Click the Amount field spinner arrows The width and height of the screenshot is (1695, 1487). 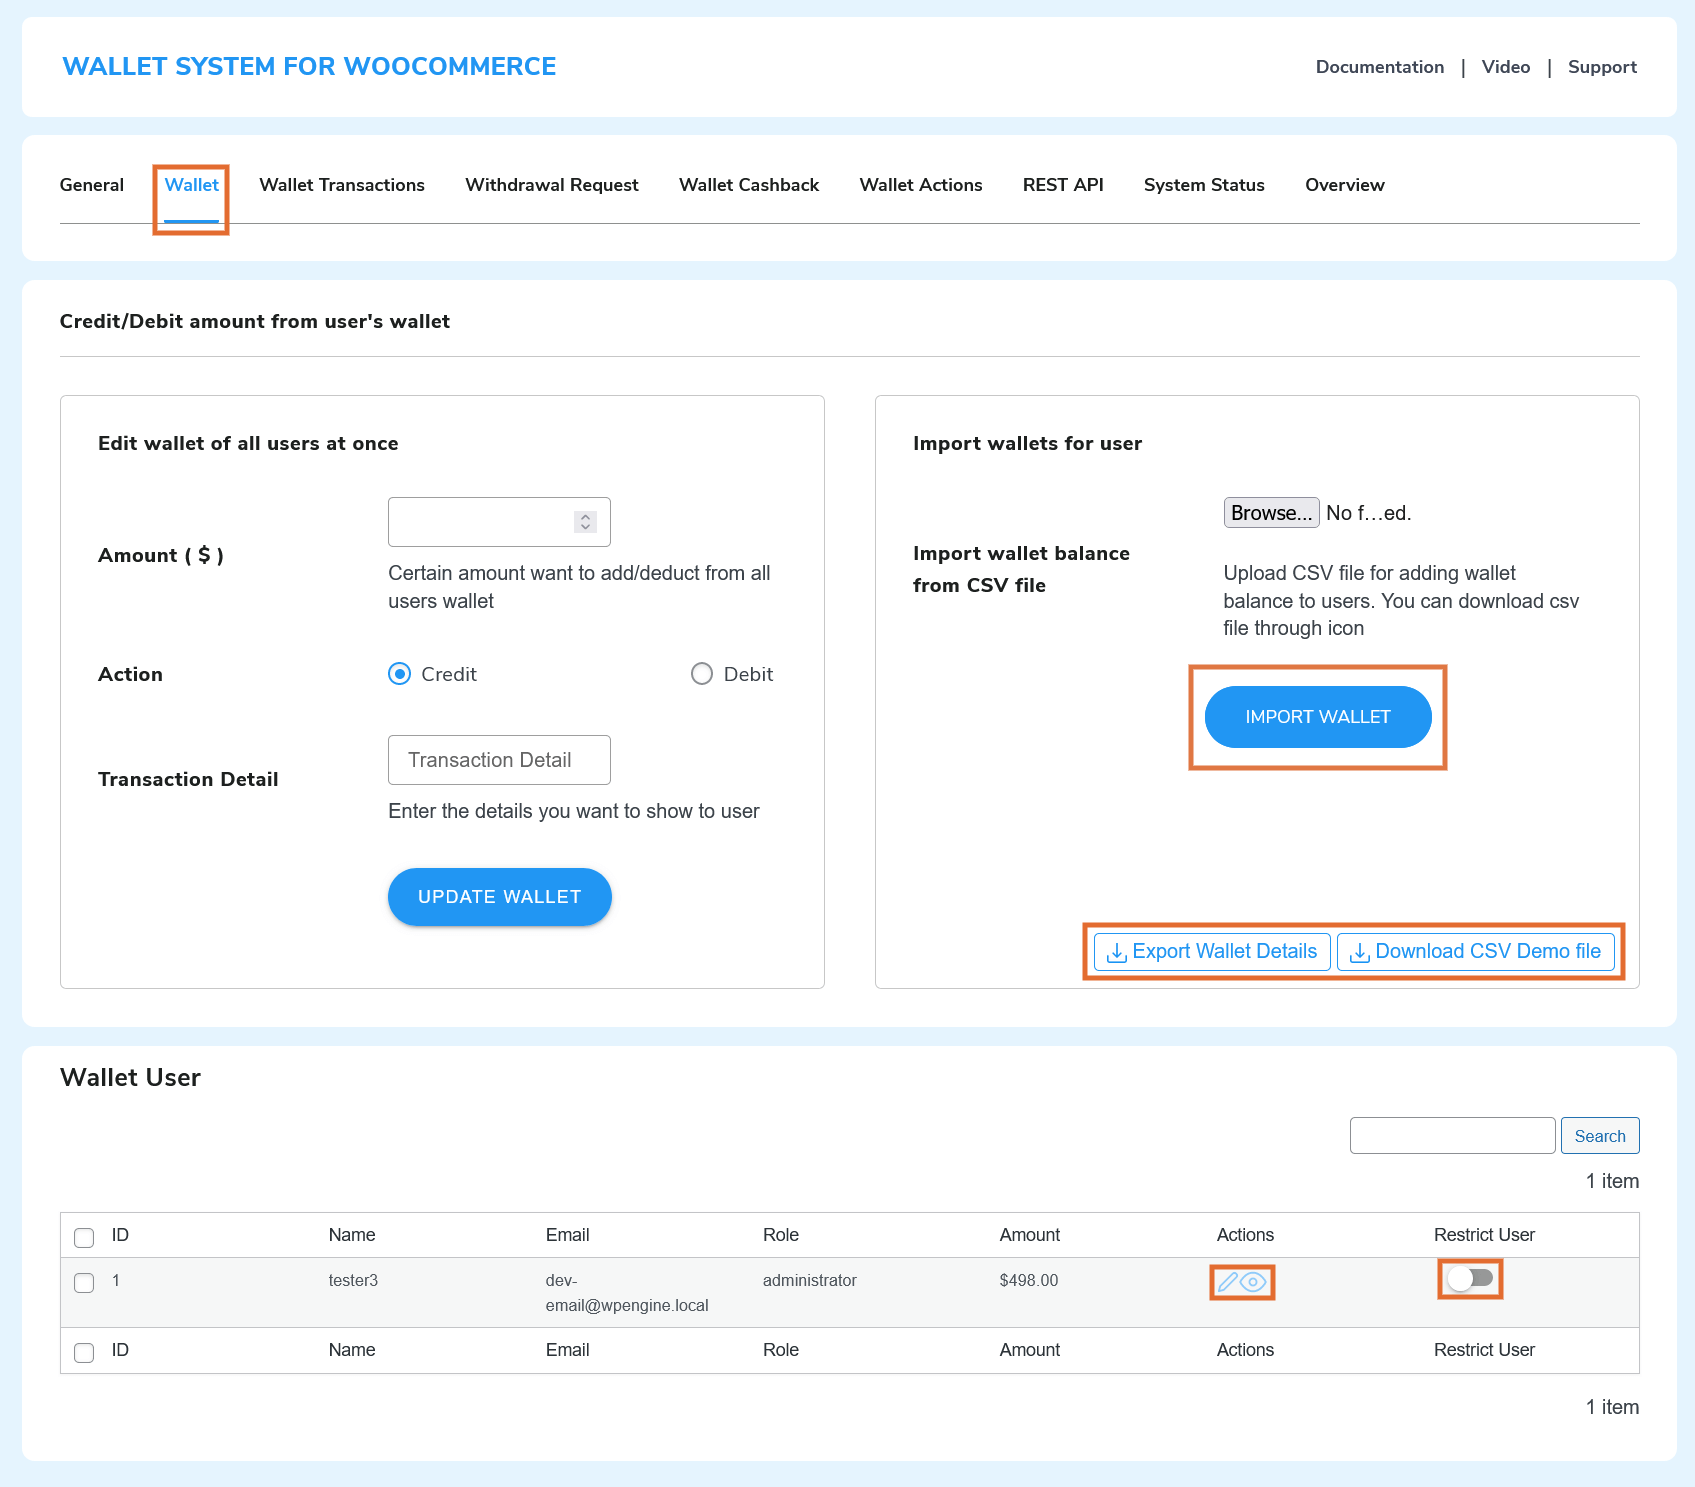586,522
